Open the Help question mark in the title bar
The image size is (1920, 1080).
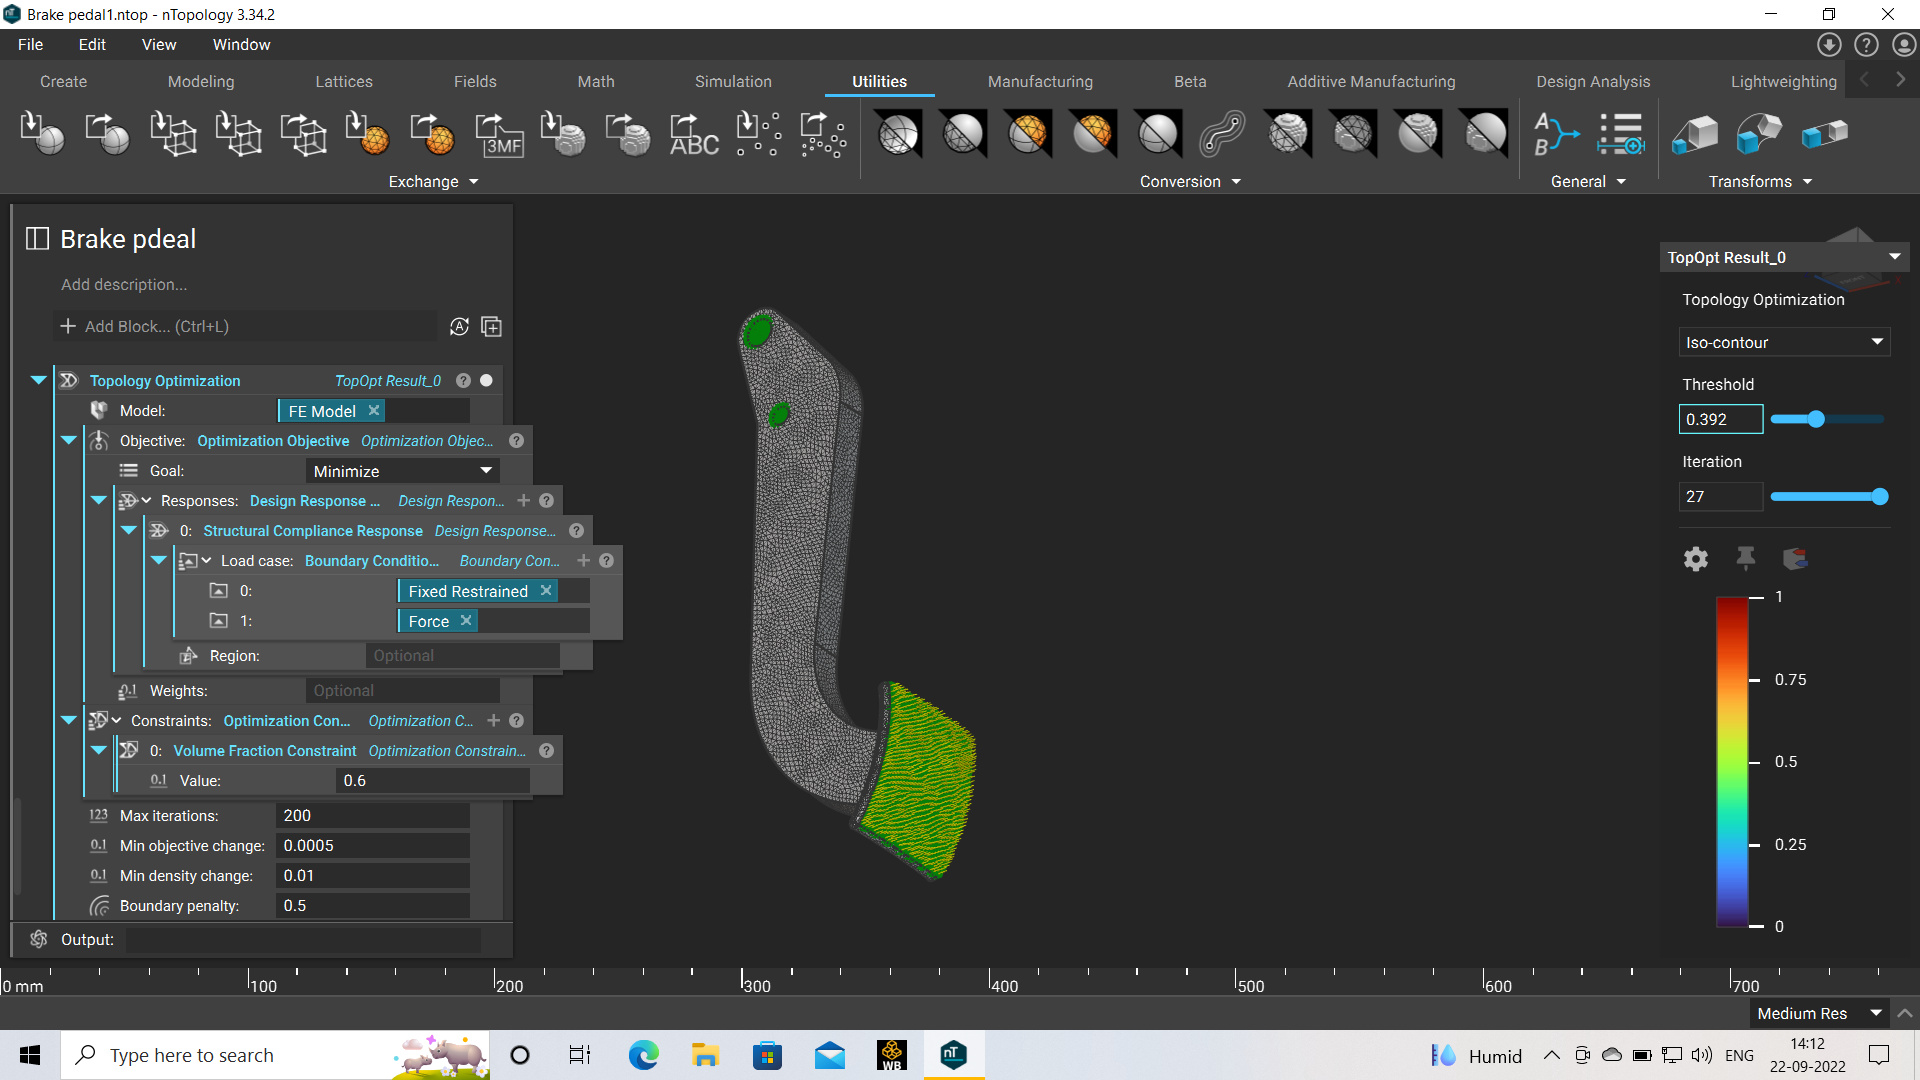[x=1867, y=45]
